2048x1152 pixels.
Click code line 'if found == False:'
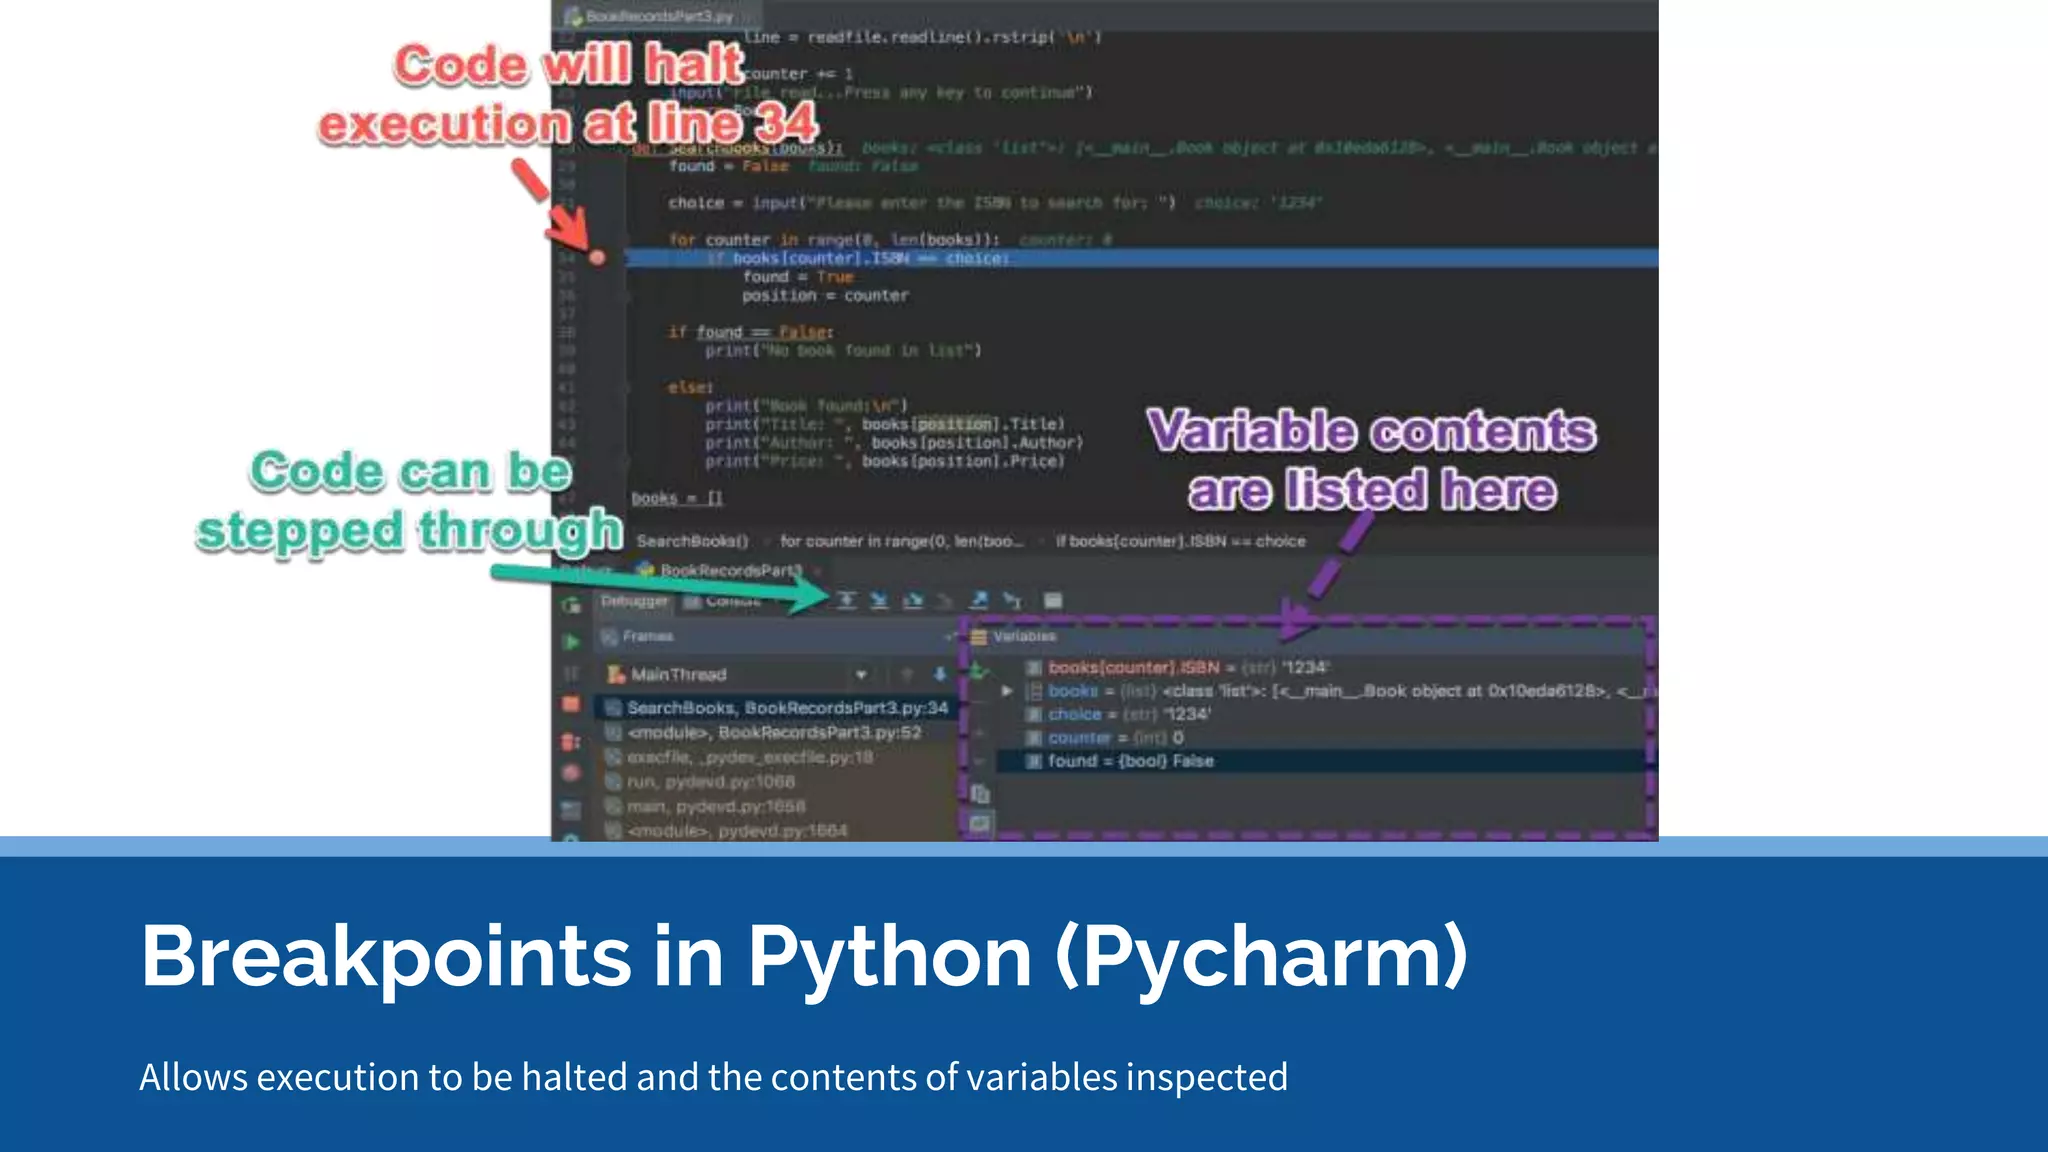point(751,332)
